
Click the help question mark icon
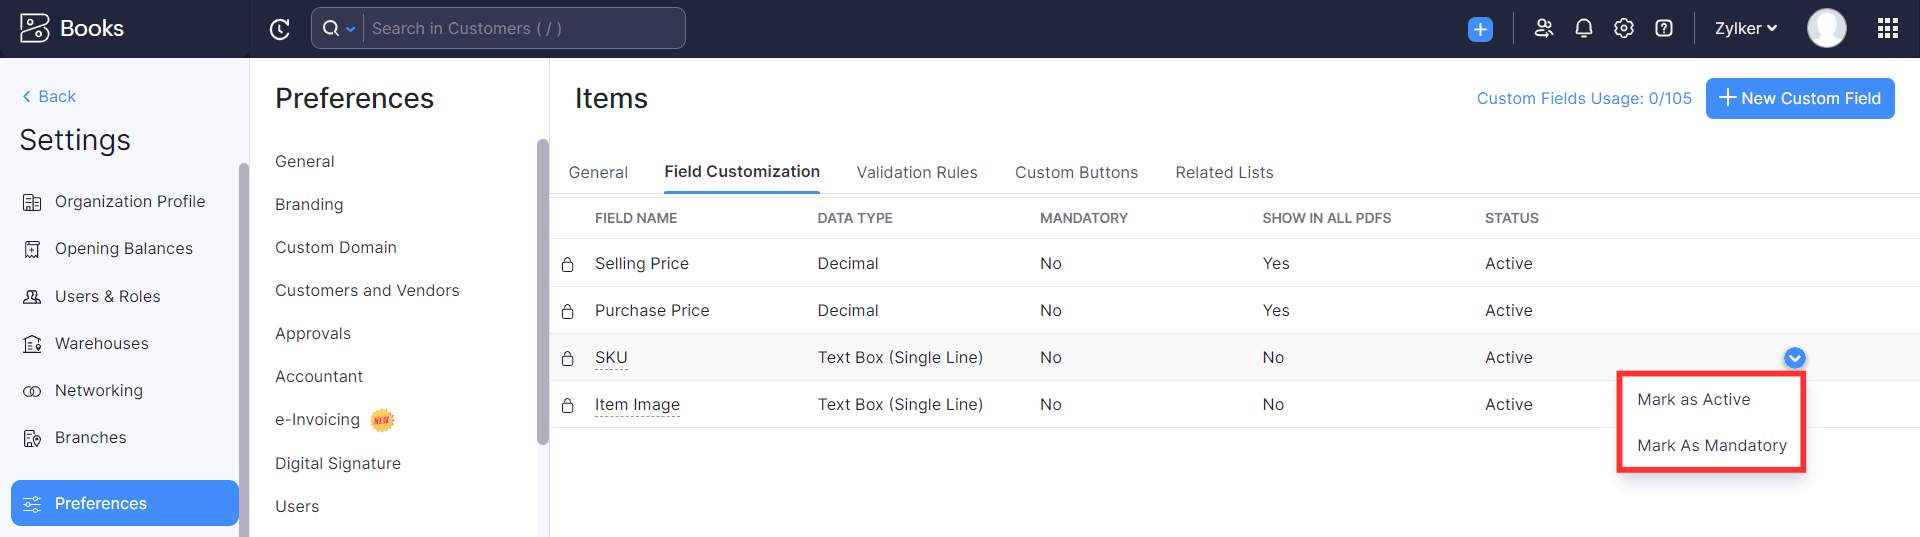coord(1664,28)
